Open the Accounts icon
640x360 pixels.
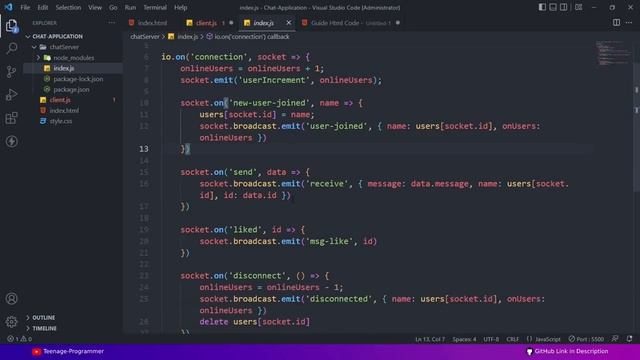pyautogui.click(x=11, y=298)
